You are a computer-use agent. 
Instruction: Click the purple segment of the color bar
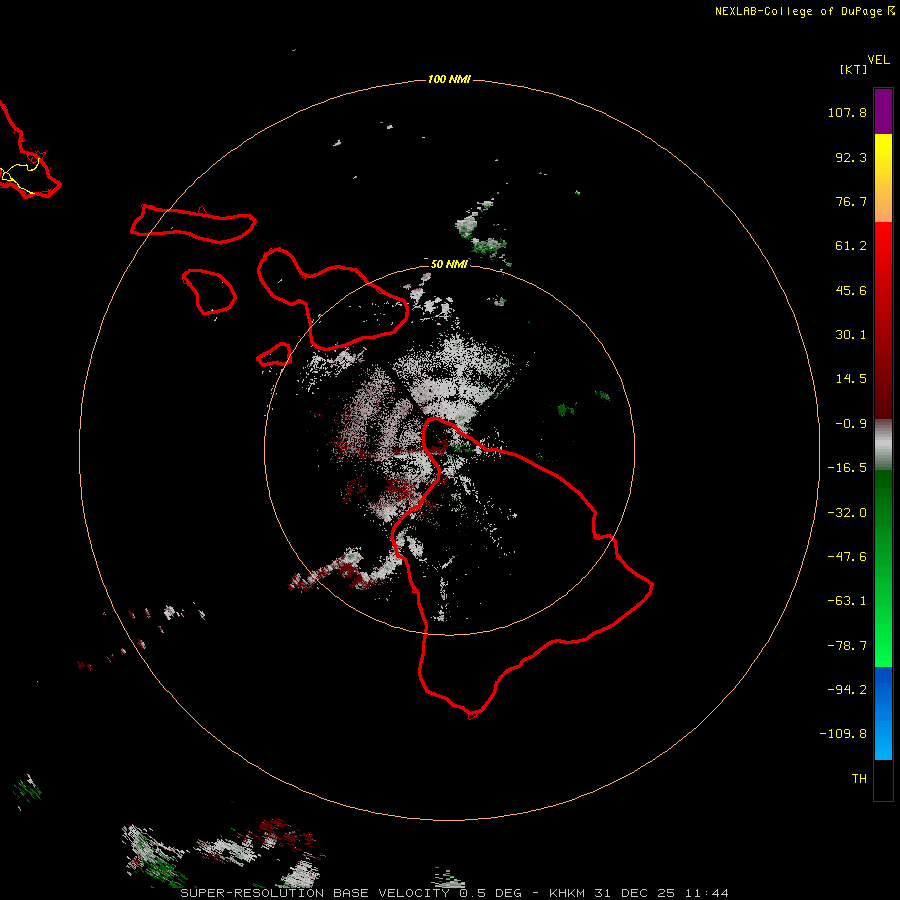click(883, 111)
